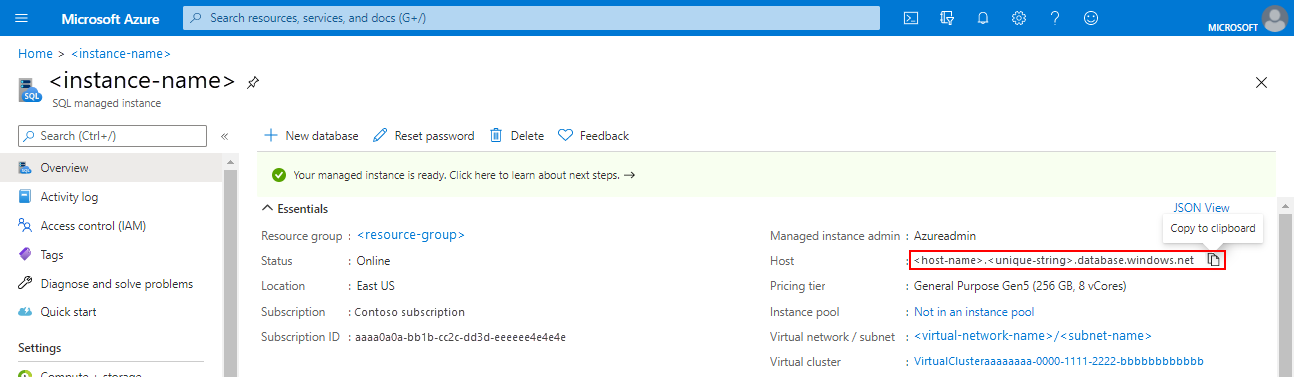Open the <resource-group> link
The image size is (1294, 377).
411,235
